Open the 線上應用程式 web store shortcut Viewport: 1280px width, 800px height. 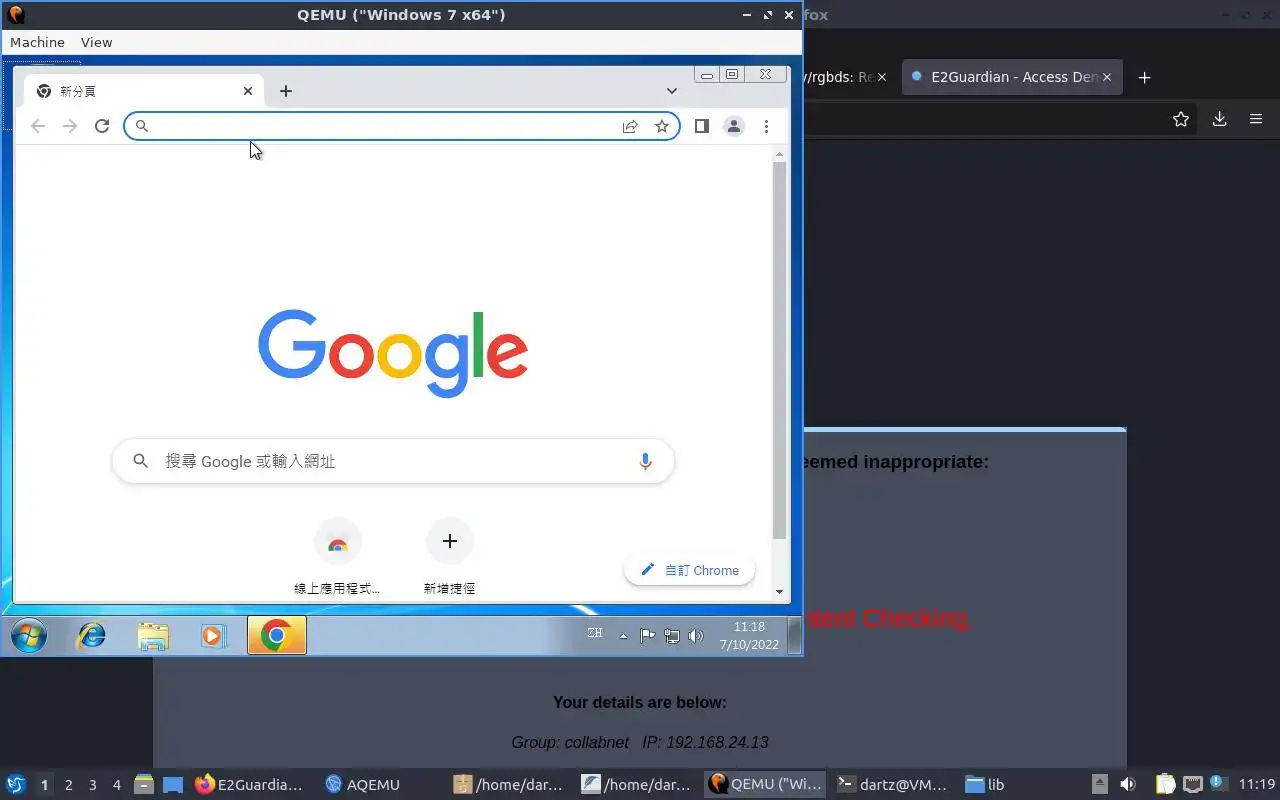pos(338,555)
